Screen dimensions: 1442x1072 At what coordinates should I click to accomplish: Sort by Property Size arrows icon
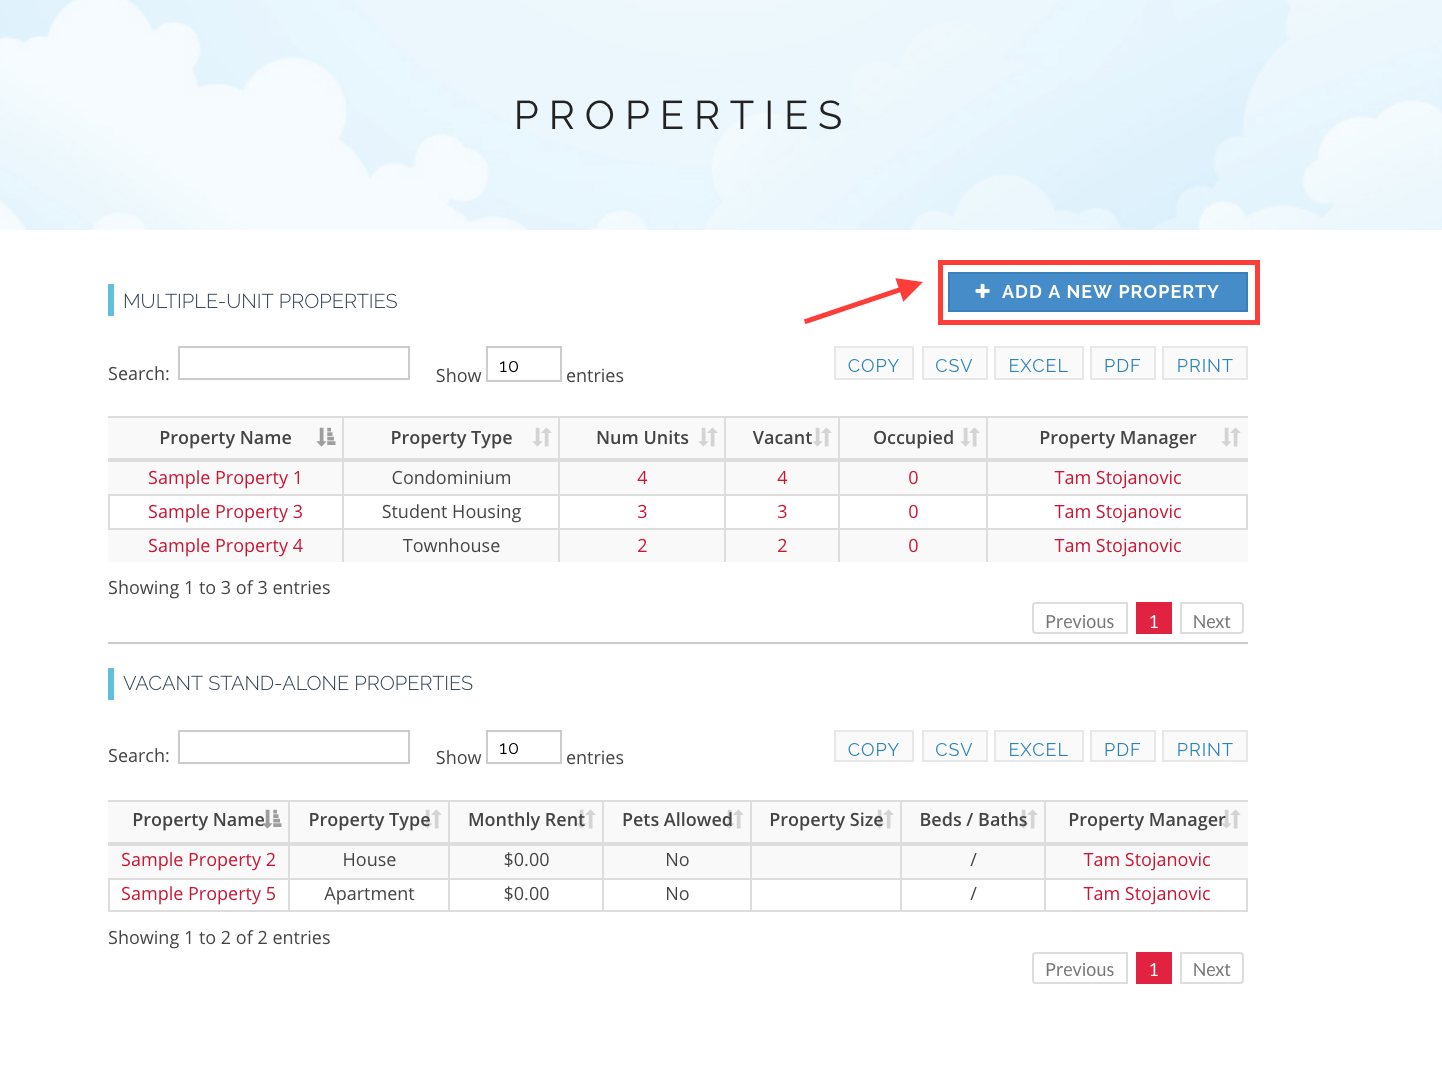pyautogui.click(x=886, y=819)
